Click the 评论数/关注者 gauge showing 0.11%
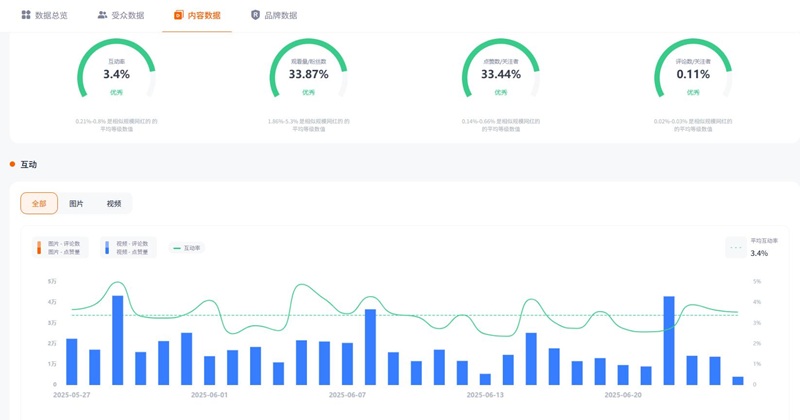800x420 pixels. point(692,75)
